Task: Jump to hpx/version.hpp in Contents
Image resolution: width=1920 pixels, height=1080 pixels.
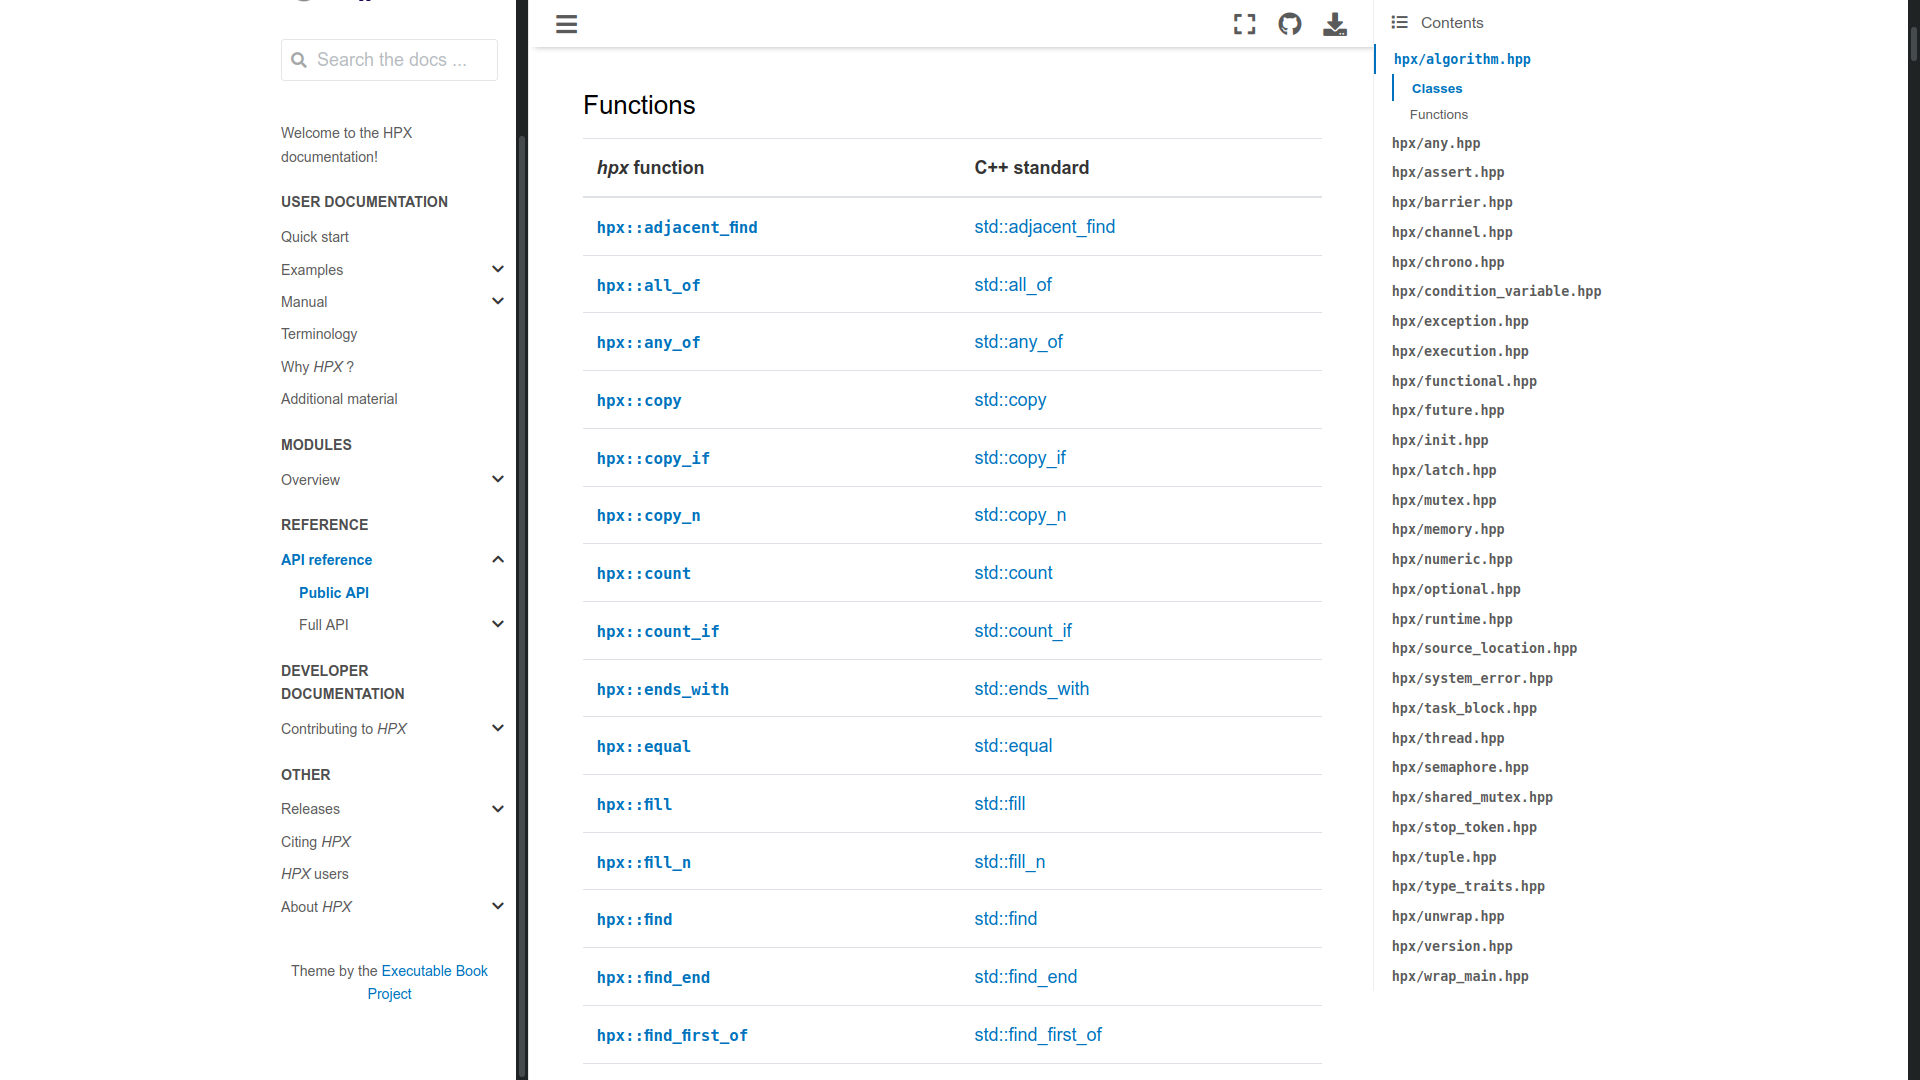Action: click(1452, 946)
